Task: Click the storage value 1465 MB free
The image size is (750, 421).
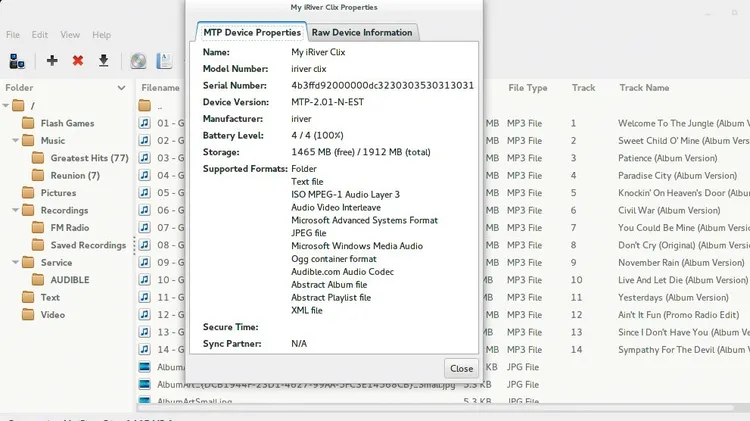Action: click(x=361, y=152)
